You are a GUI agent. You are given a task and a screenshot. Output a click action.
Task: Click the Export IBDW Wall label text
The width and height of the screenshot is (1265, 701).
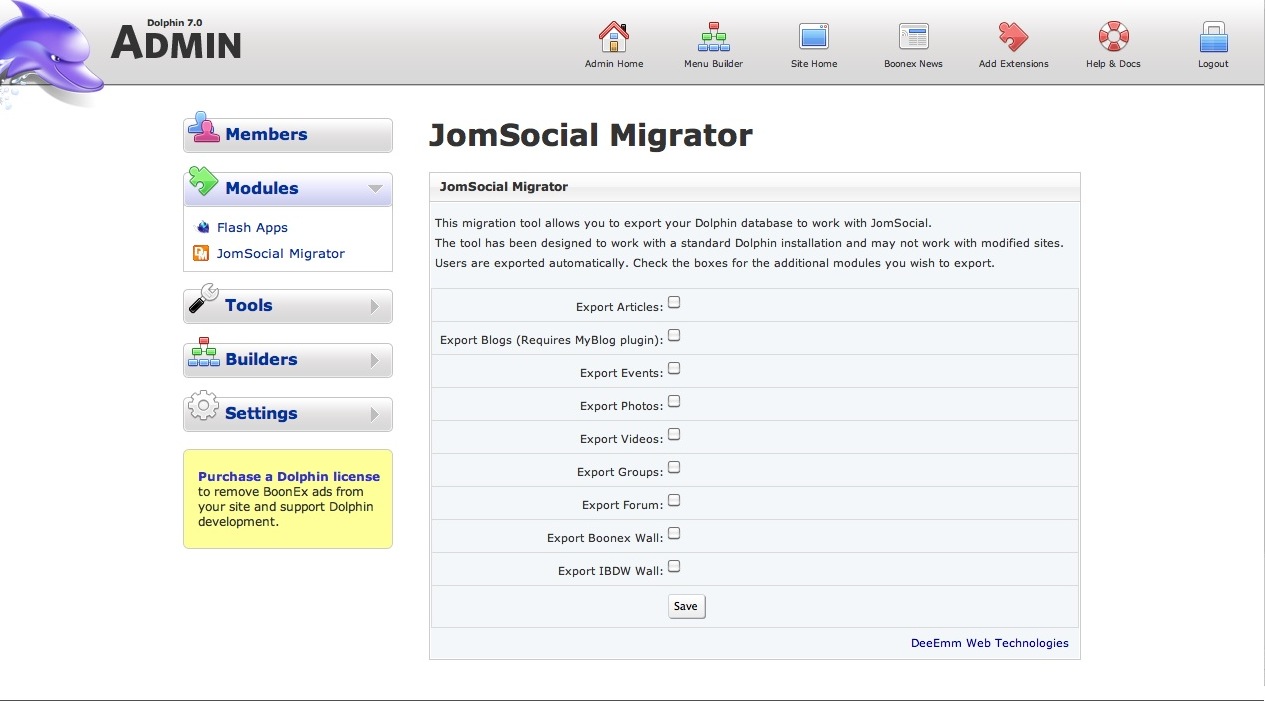(611, 571)
